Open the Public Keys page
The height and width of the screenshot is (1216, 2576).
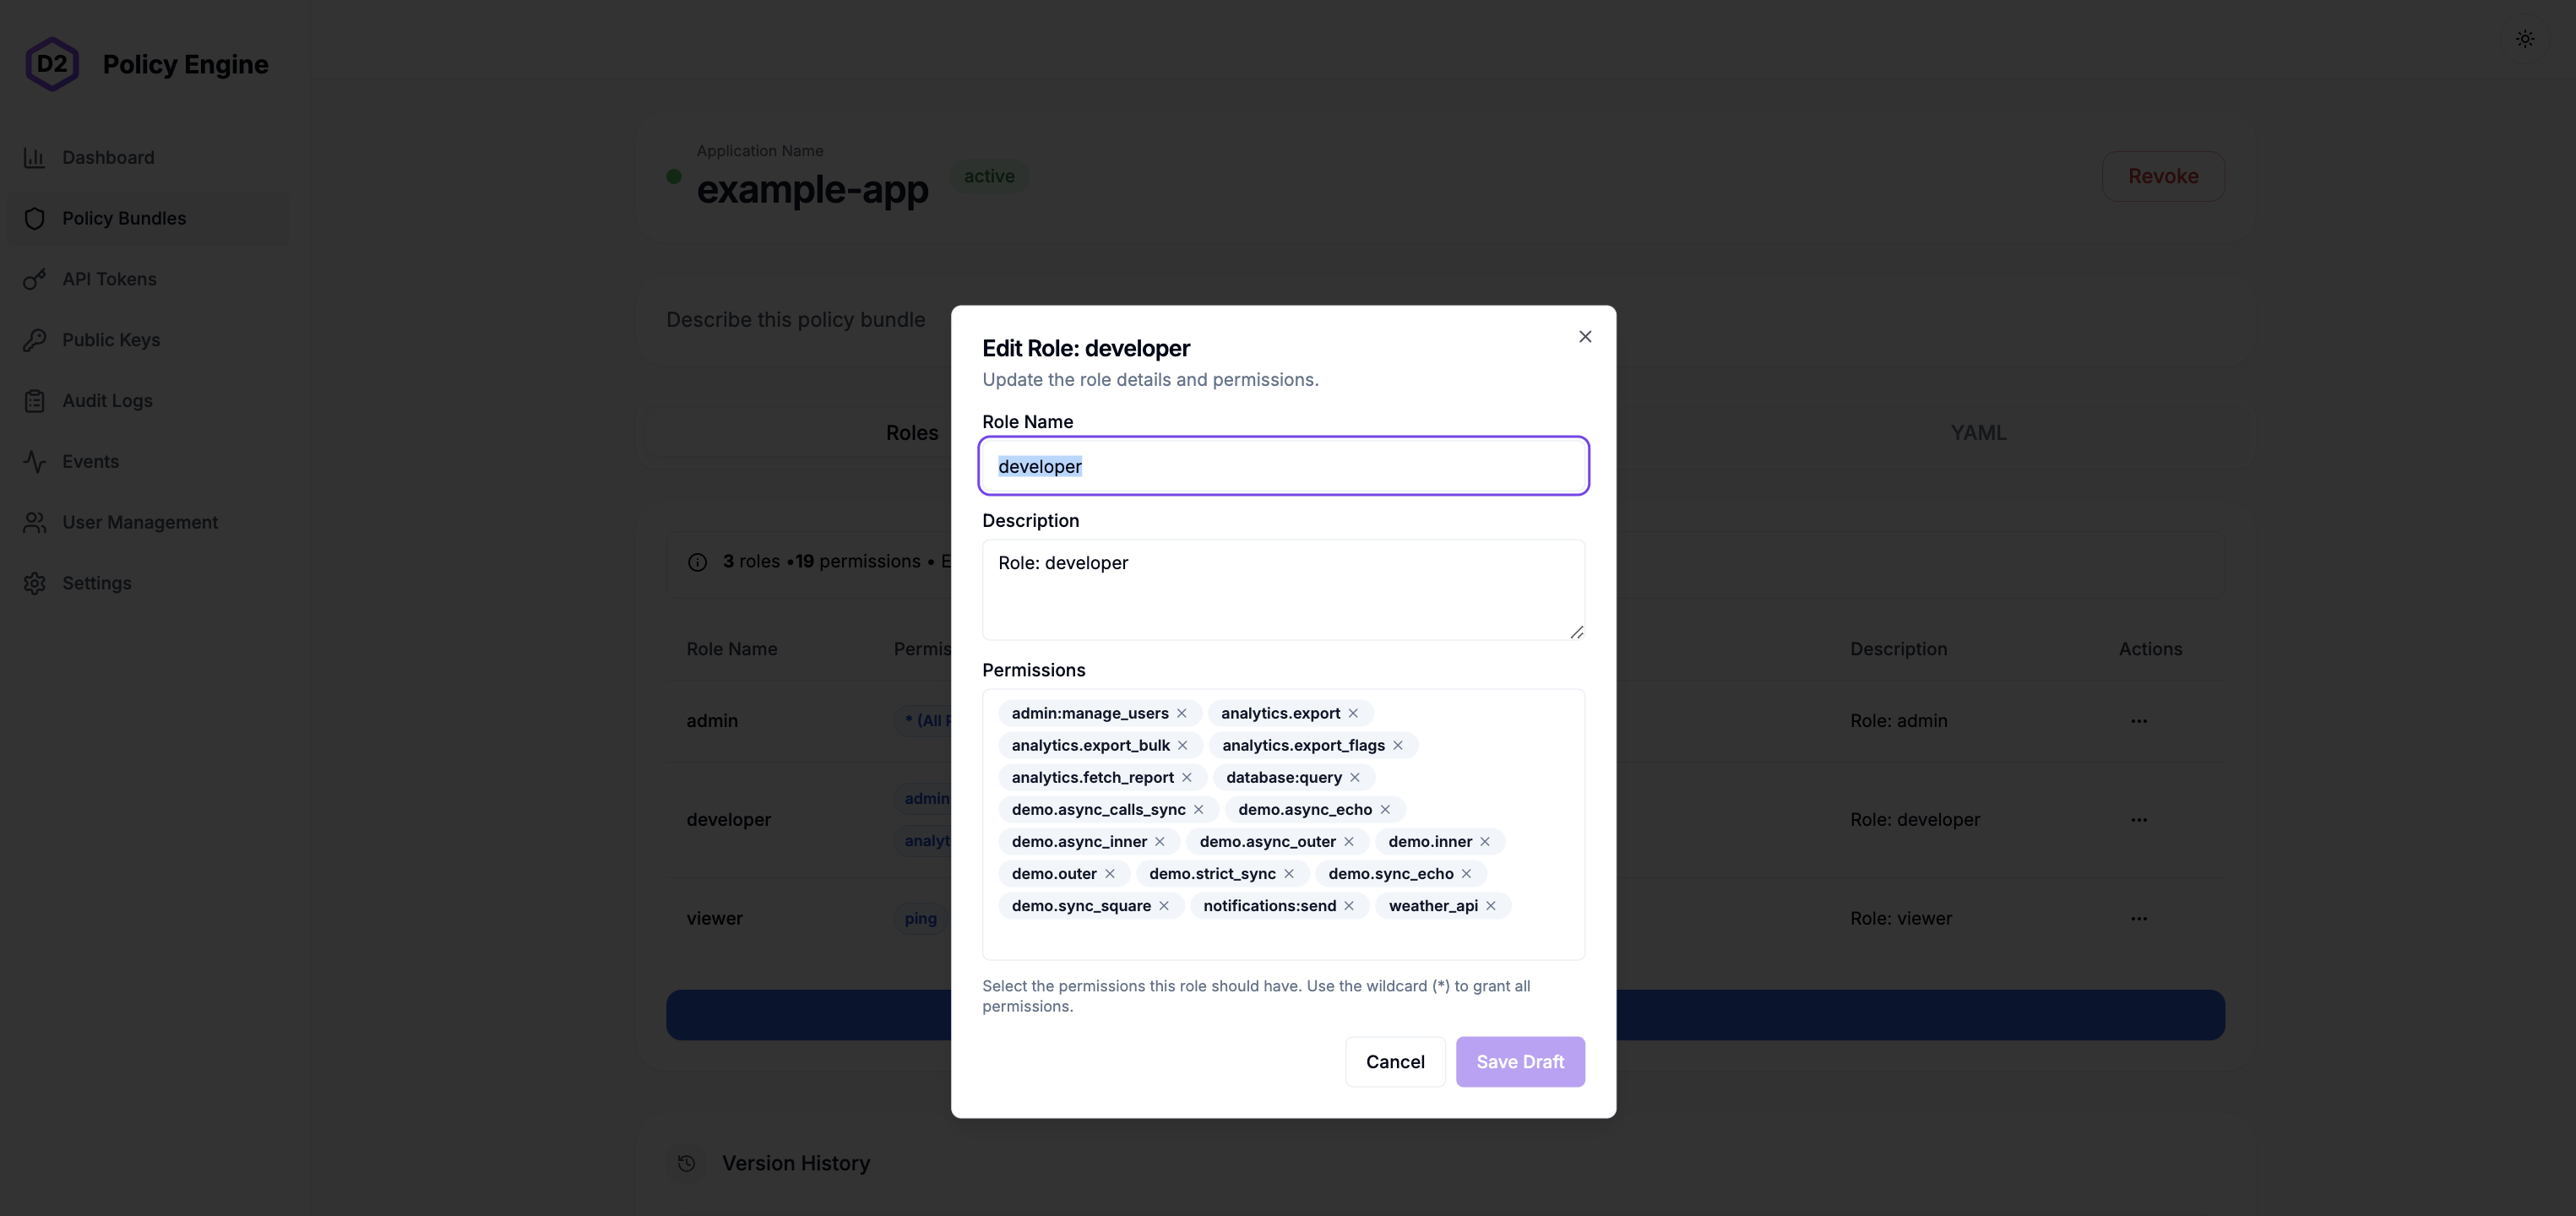tap(111, 340)
